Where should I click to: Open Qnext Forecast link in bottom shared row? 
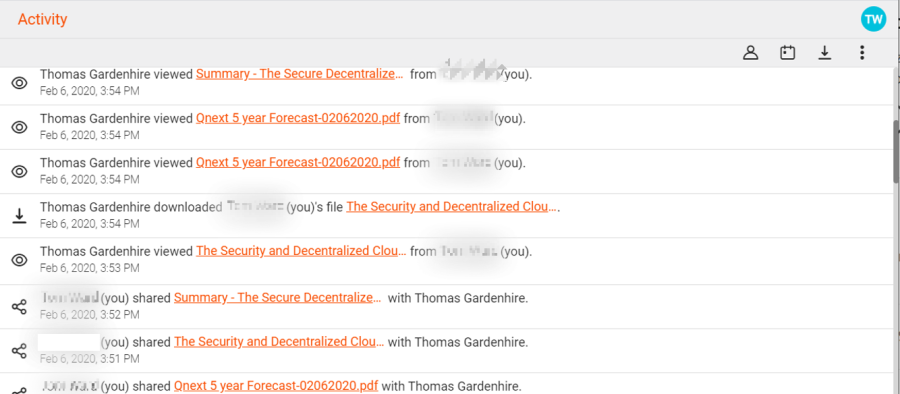276,386
